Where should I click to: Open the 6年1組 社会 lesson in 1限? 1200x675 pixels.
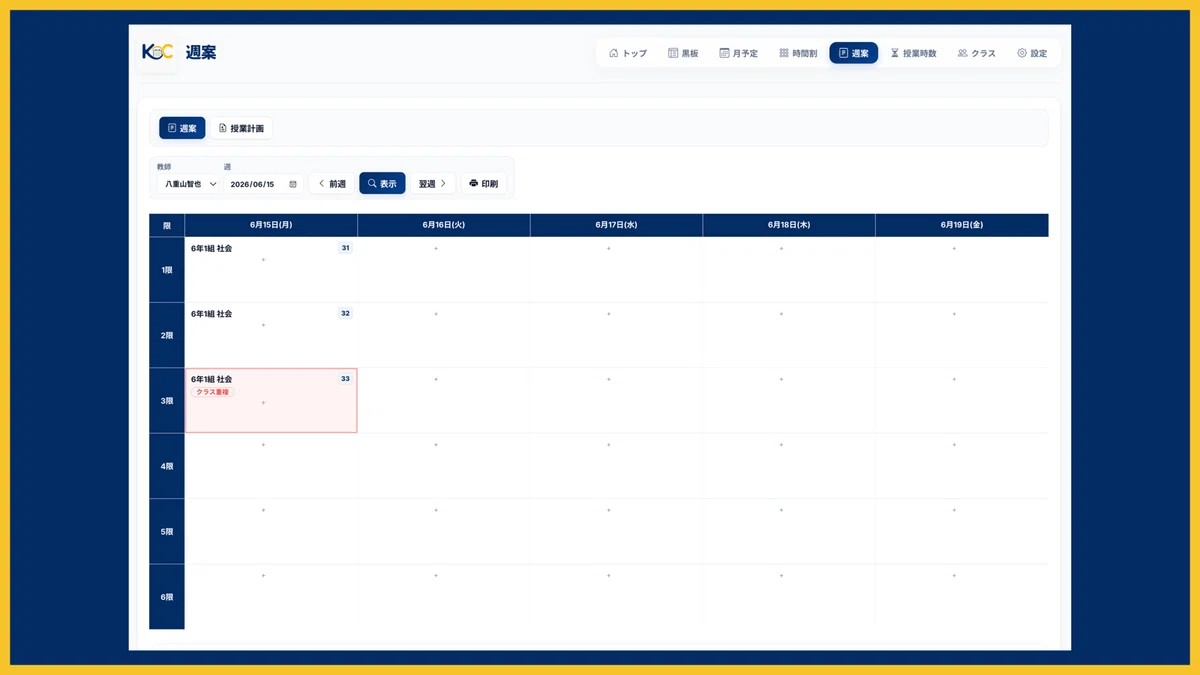(211, 248)
